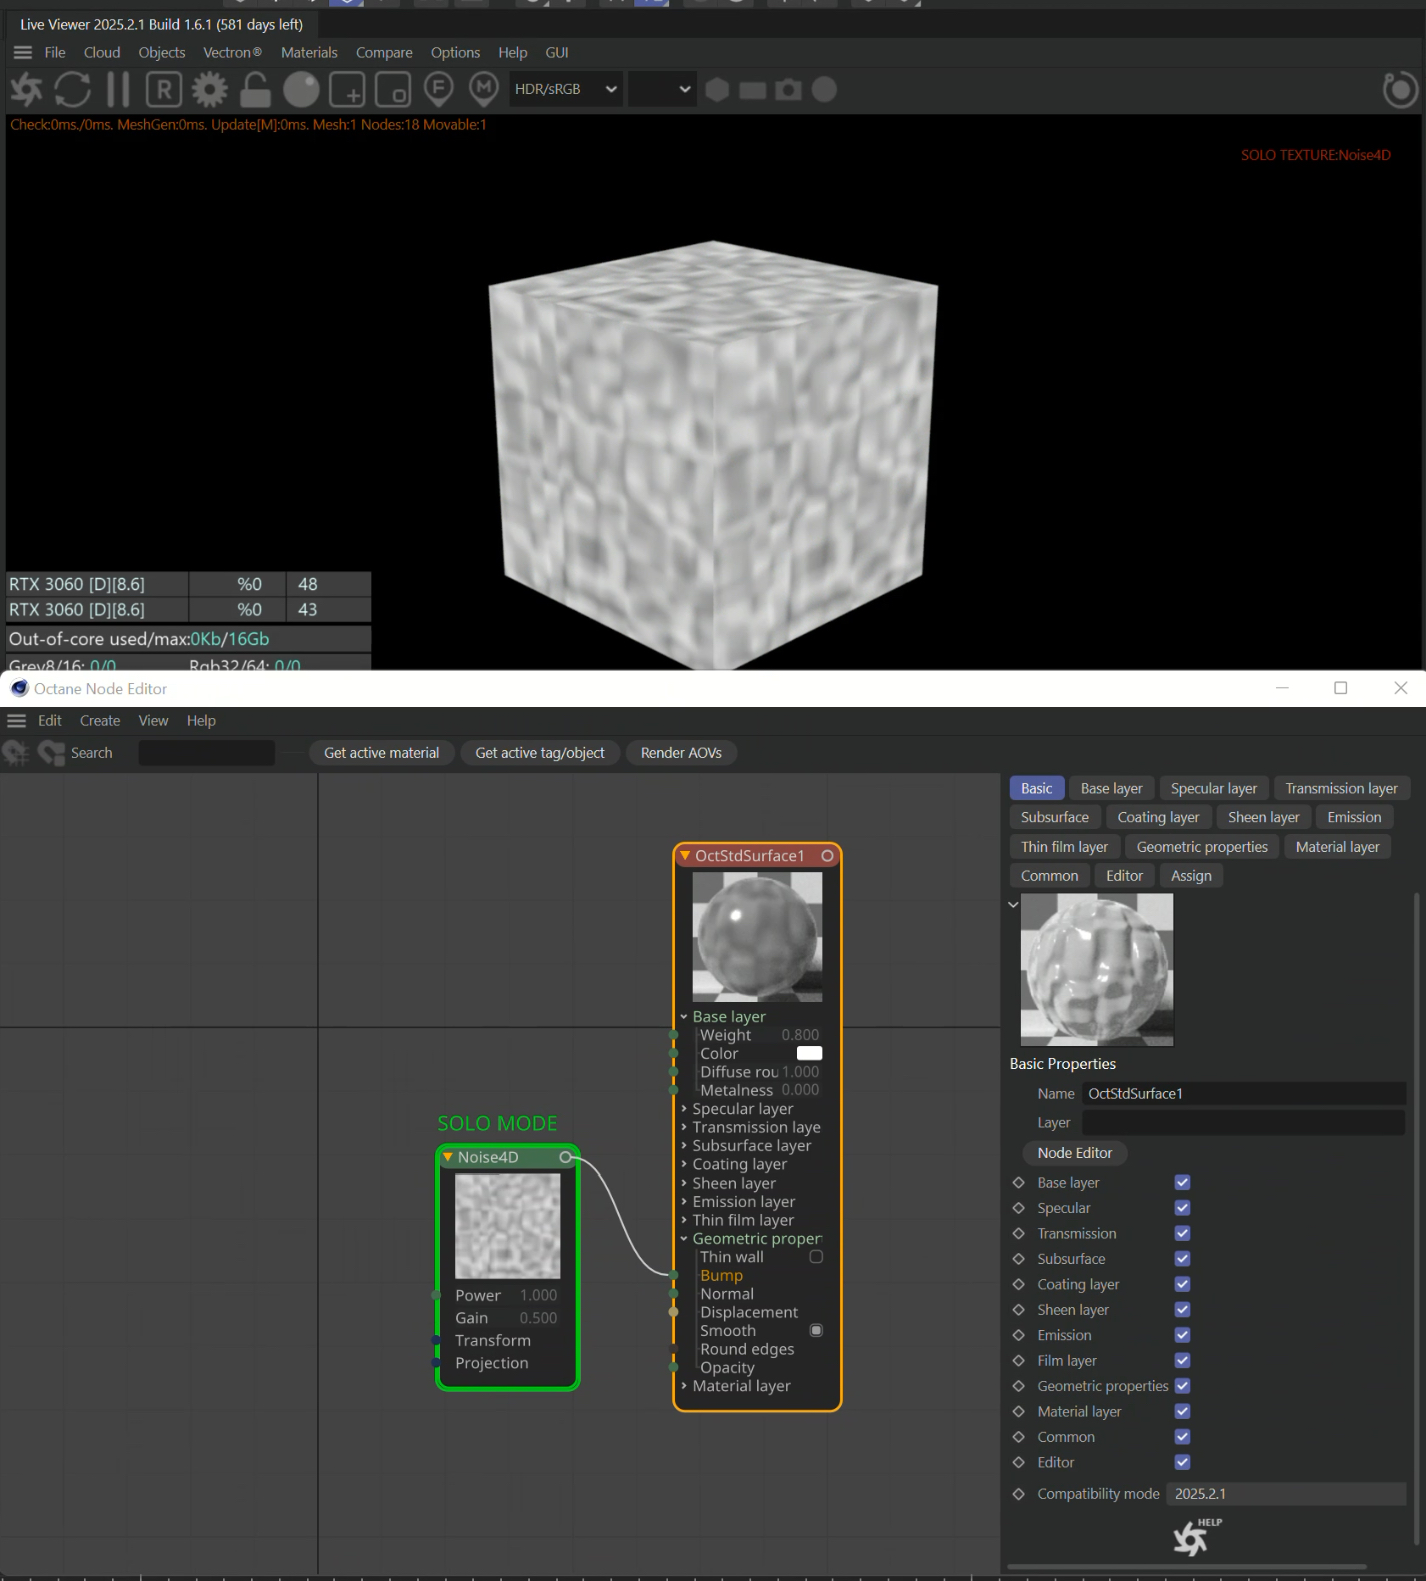Collapse the Geometric properties section on the node
This screenshot has height=1581, width=1426.
[x=684, y=1238]
